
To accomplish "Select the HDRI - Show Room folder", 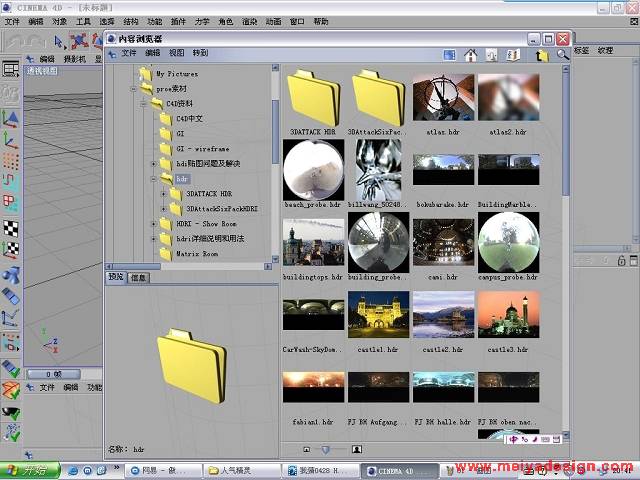I will tap(205, 224).
